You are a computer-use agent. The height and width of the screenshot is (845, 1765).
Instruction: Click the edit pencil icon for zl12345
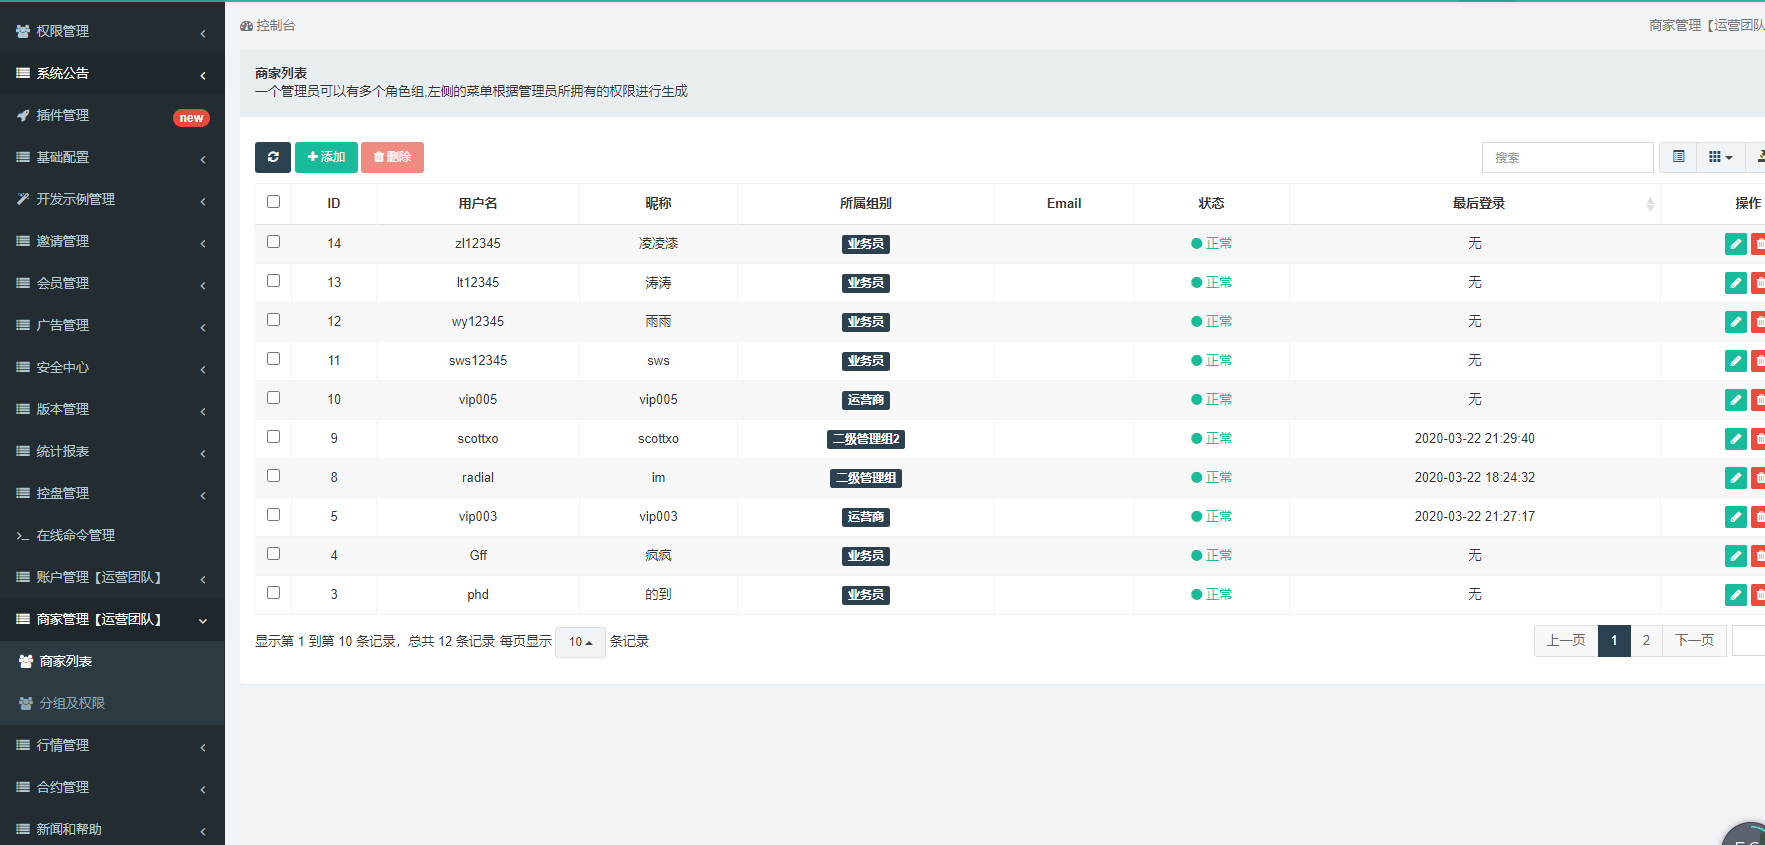(1735, 244)
